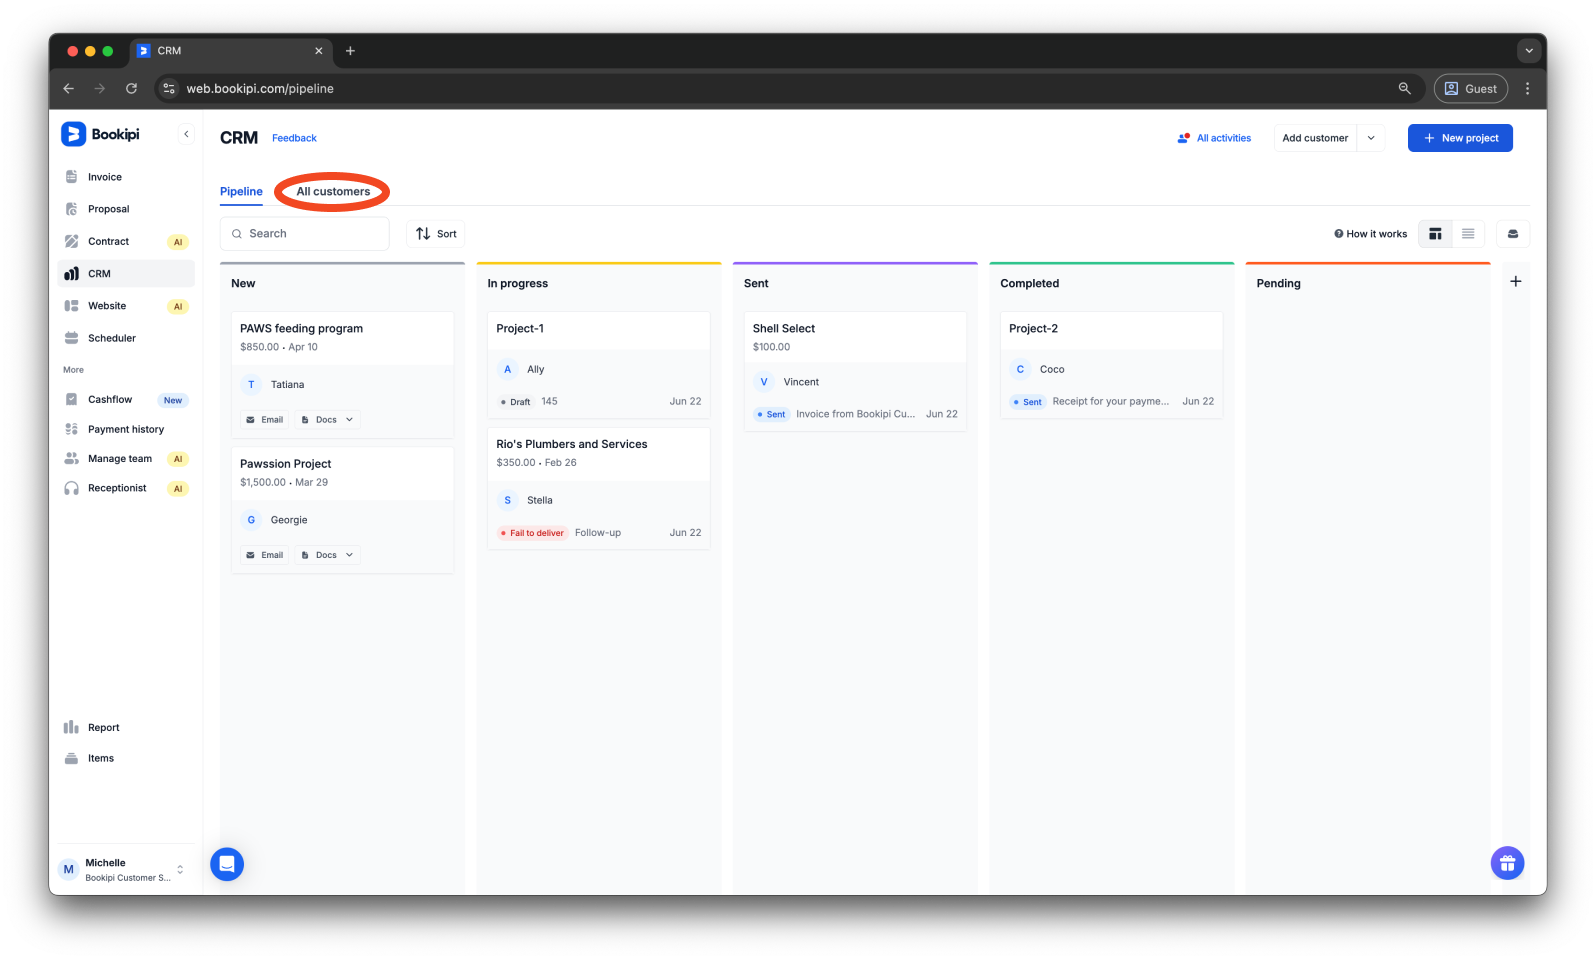
Task: Select CRM in the sidebar
Action: 126,273
